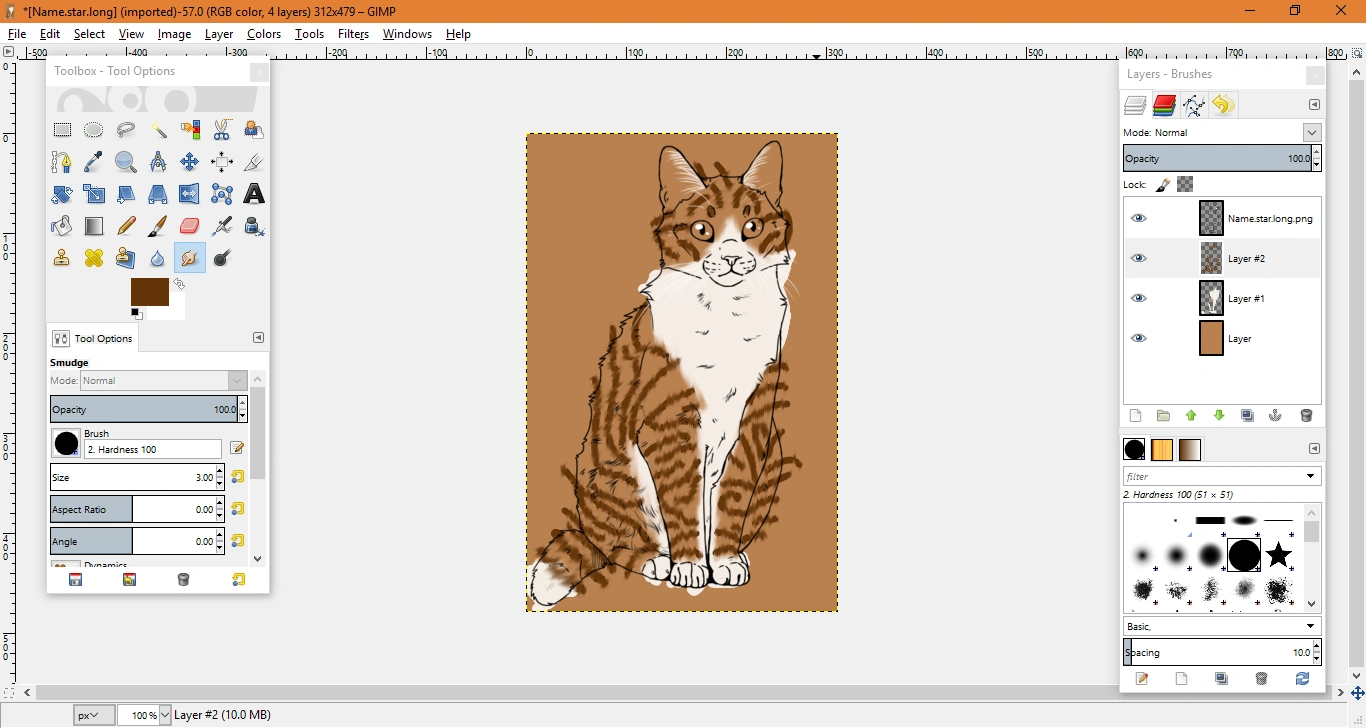Raise the selected layer
This screenshot has height=728, width=1366.
click(1191, 416)
